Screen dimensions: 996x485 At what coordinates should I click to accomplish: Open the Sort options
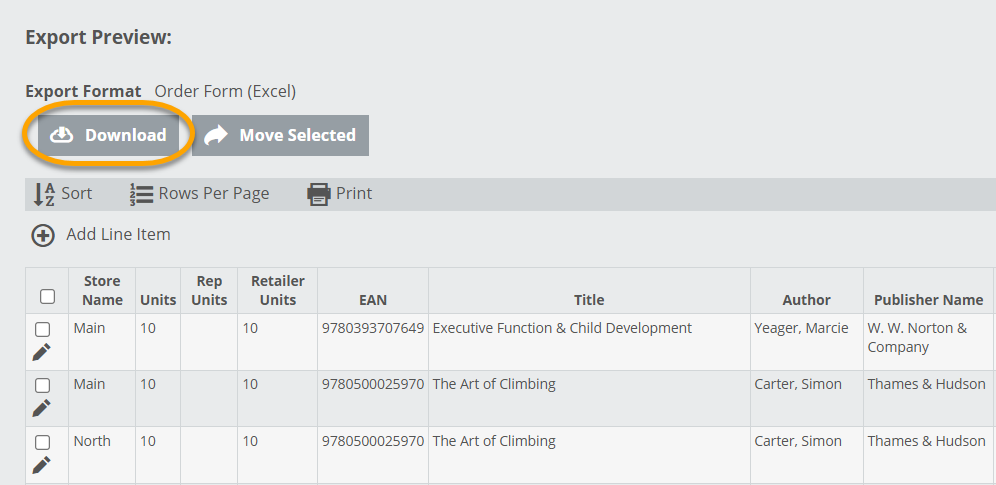pyautogui.click(x=76, y=194)
